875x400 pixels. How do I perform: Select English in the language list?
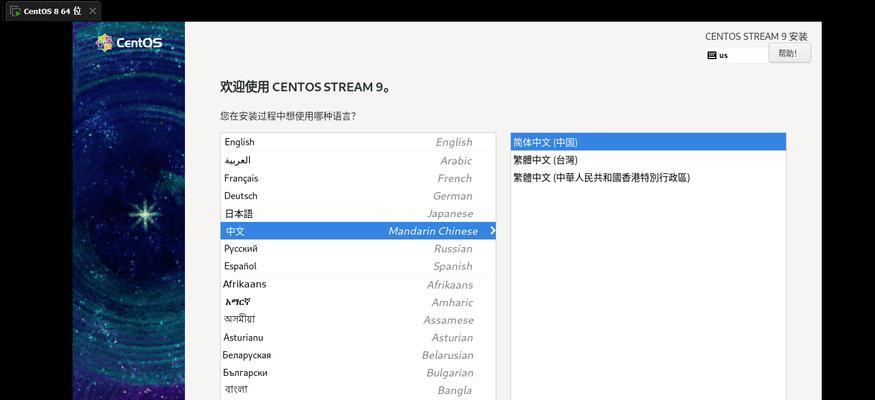(358, 142)
